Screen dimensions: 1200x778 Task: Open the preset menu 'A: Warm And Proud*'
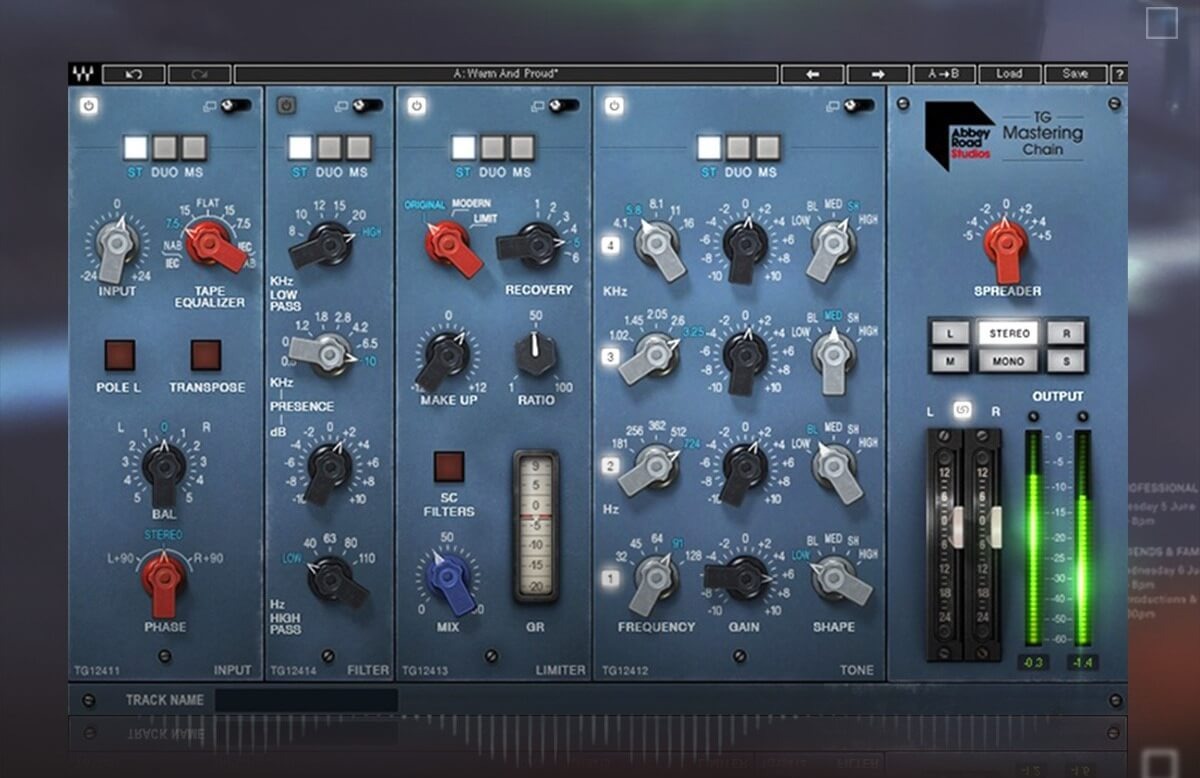point(506,74)
